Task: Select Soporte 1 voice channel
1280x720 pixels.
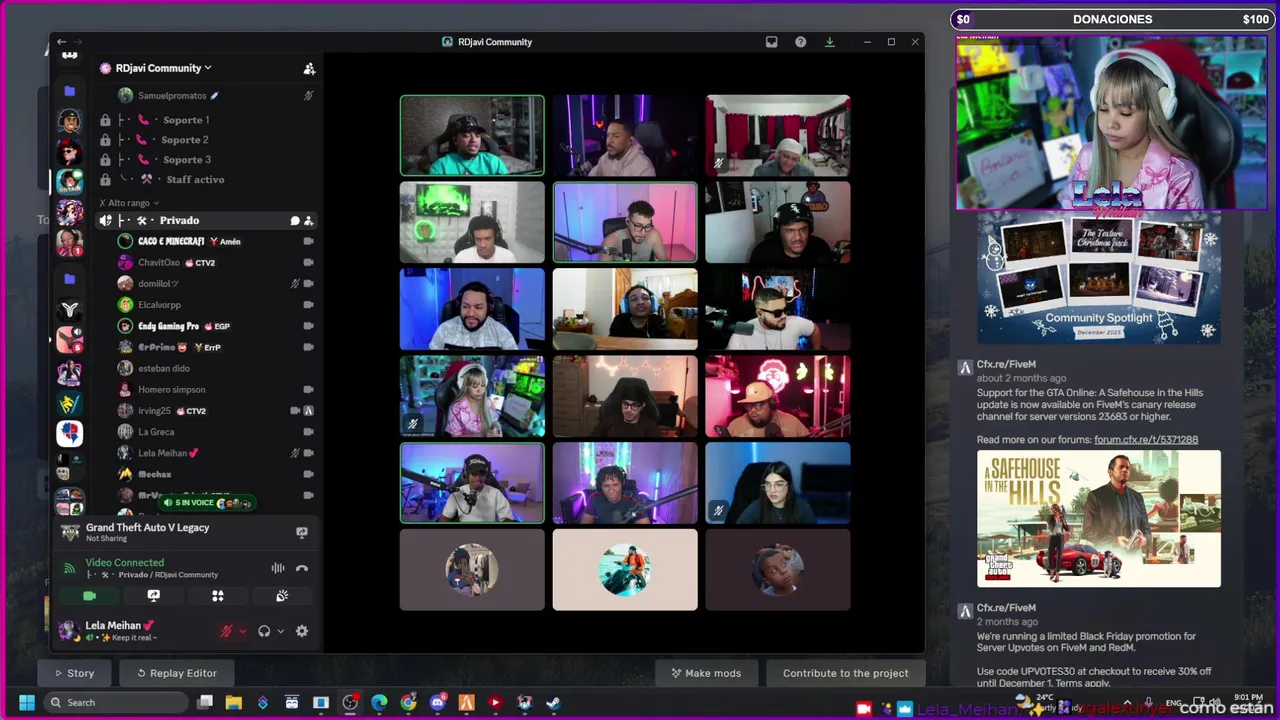Action: (x=185, y=120)
